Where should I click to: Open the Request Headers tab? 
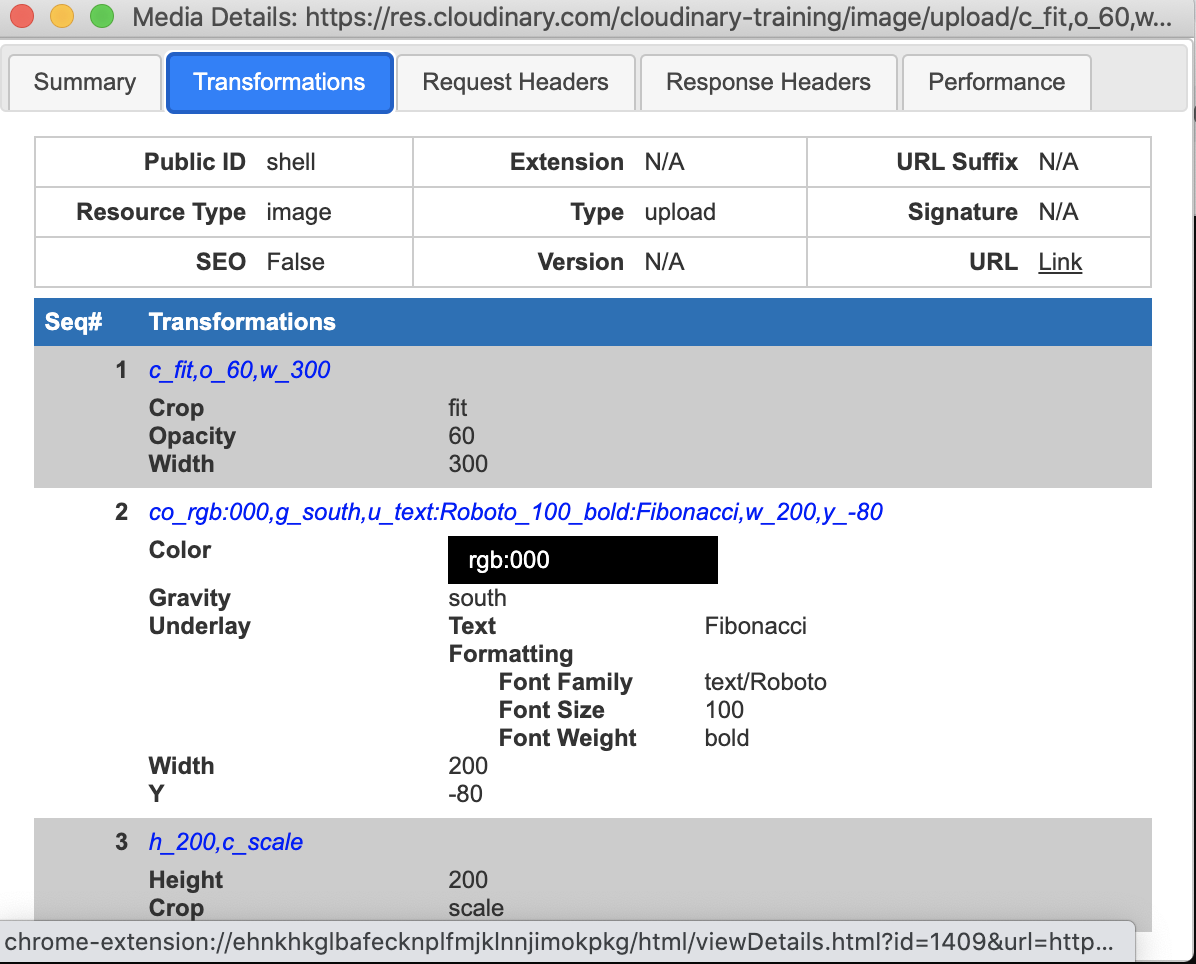[x=515, y=82]
